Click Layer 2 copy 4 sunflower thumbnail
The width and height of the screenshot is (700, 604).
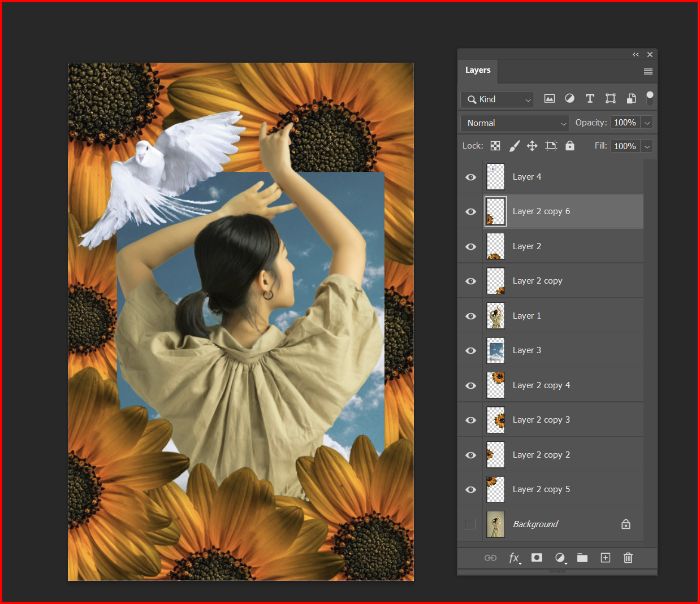click(x=496, y=385)
